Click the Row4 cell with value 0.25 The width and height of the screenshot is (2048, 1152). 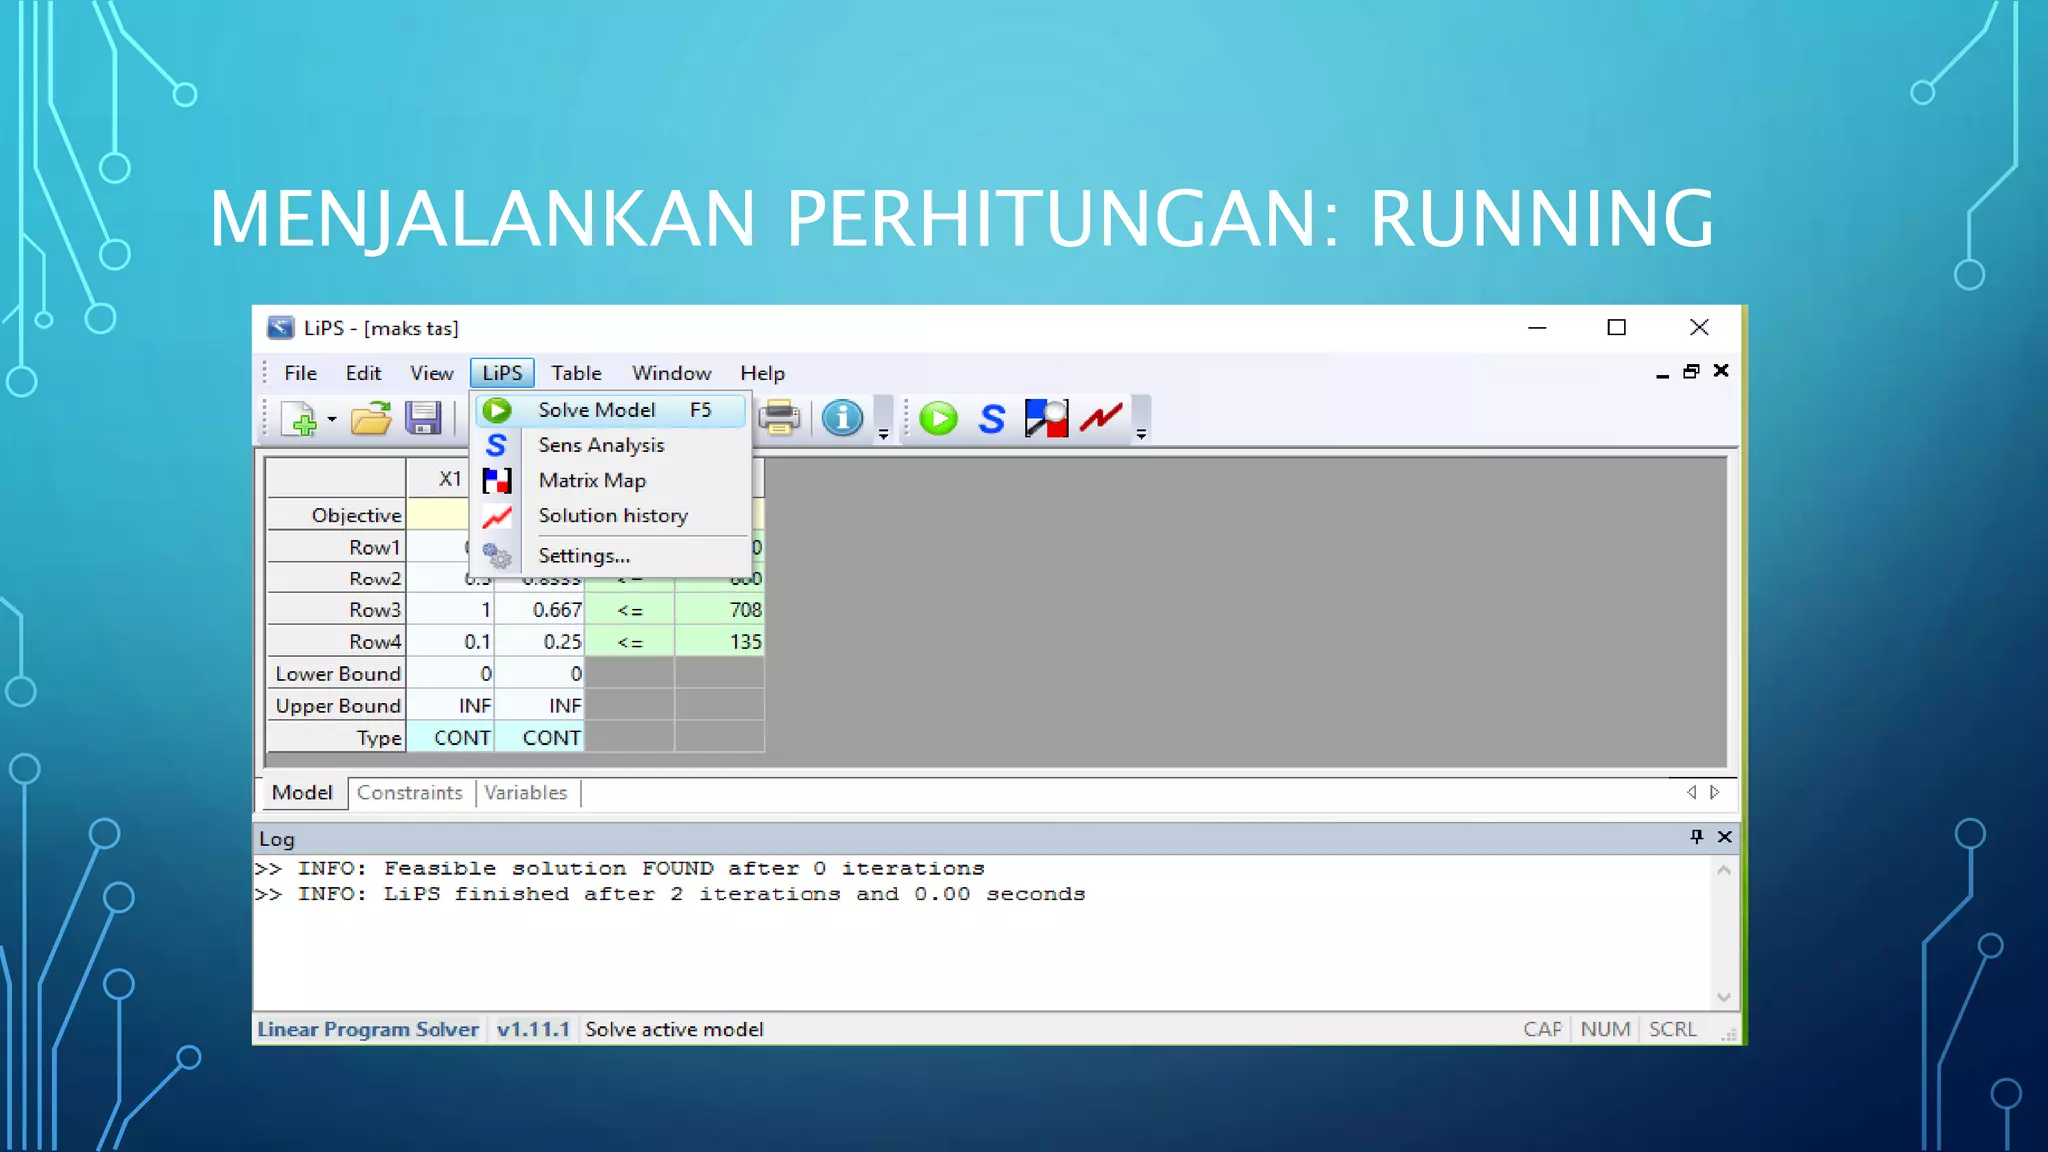540,642
